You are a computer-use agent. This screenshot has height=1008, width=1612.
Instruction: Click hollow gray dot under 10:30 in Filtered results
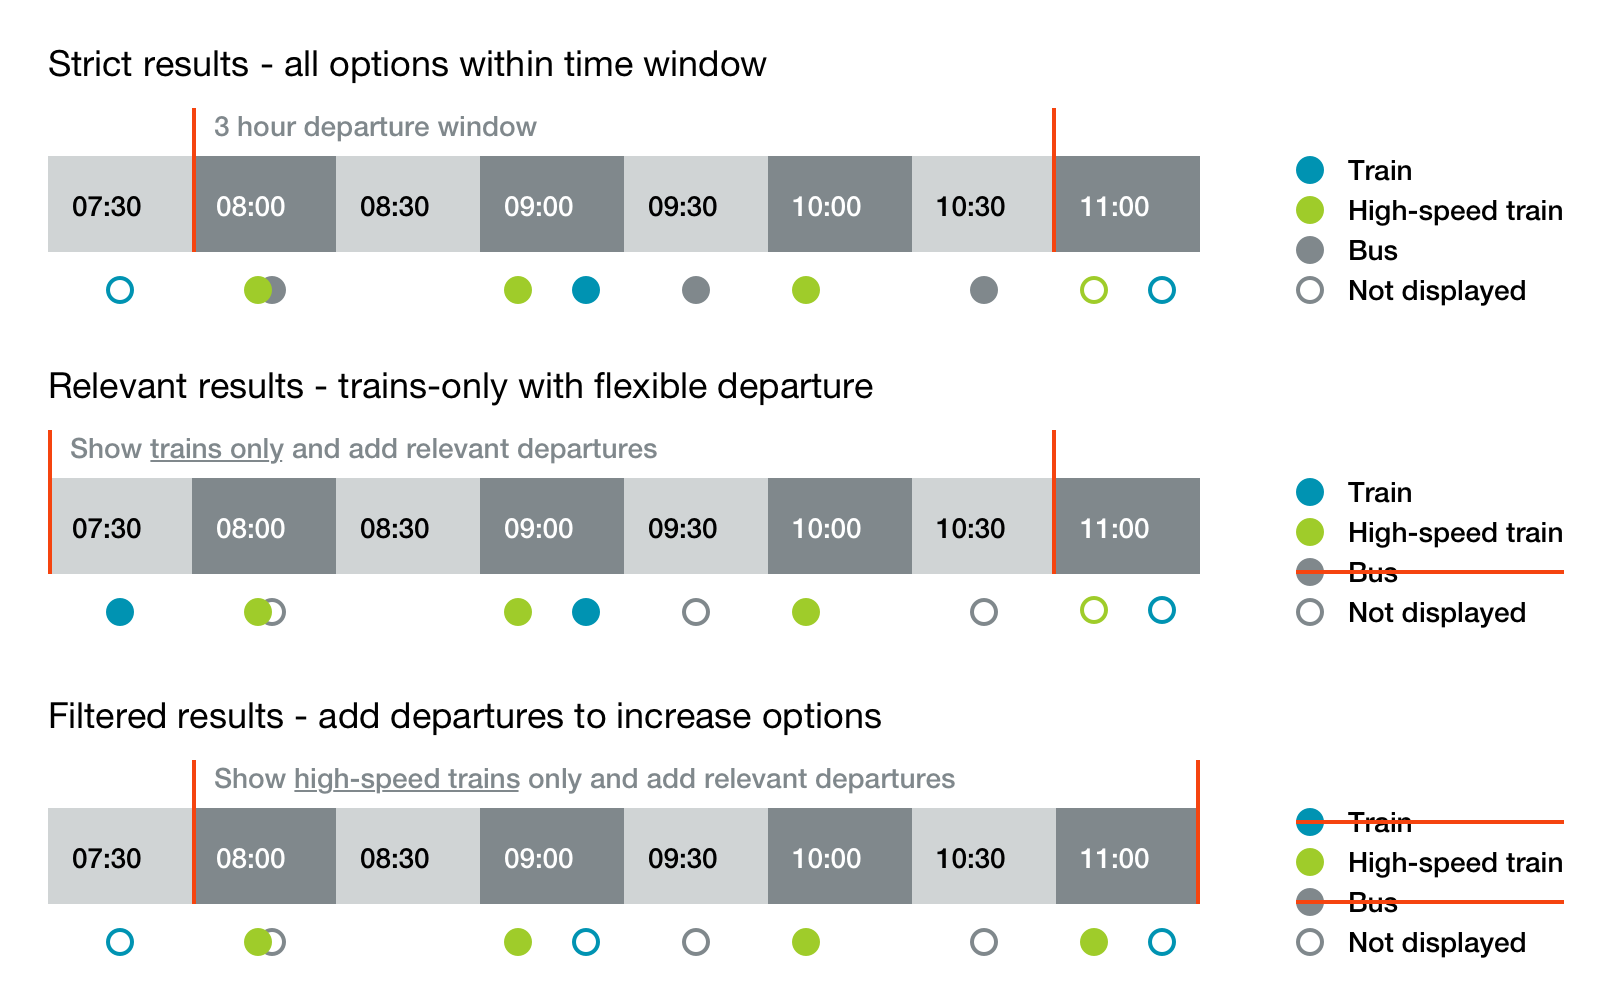(984, 942)
